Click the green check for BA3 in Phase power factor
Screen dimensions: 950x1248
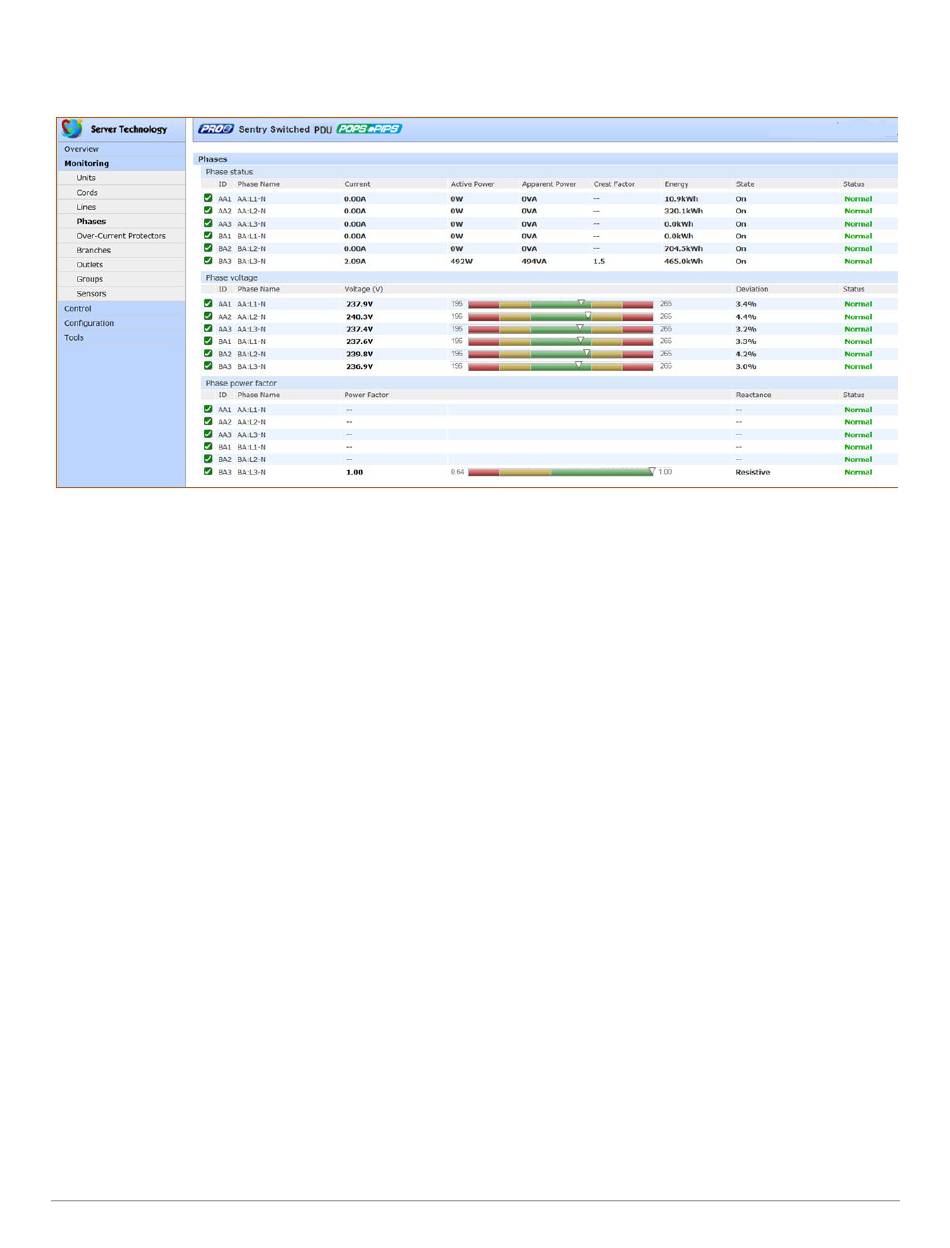pyautogui.click(x=208, y=471)
